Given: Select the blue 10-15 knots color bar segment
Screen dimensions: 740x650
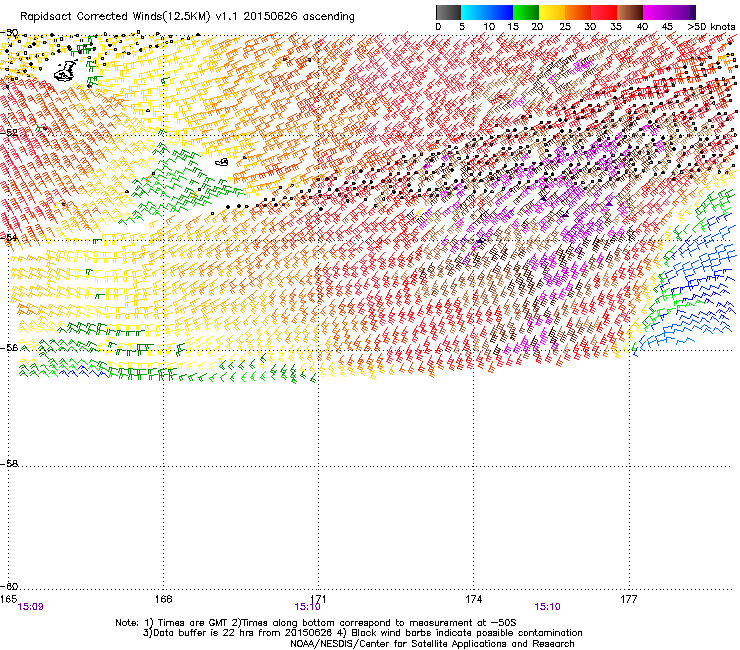Looking at the screenshot, I should coord(500,12).
